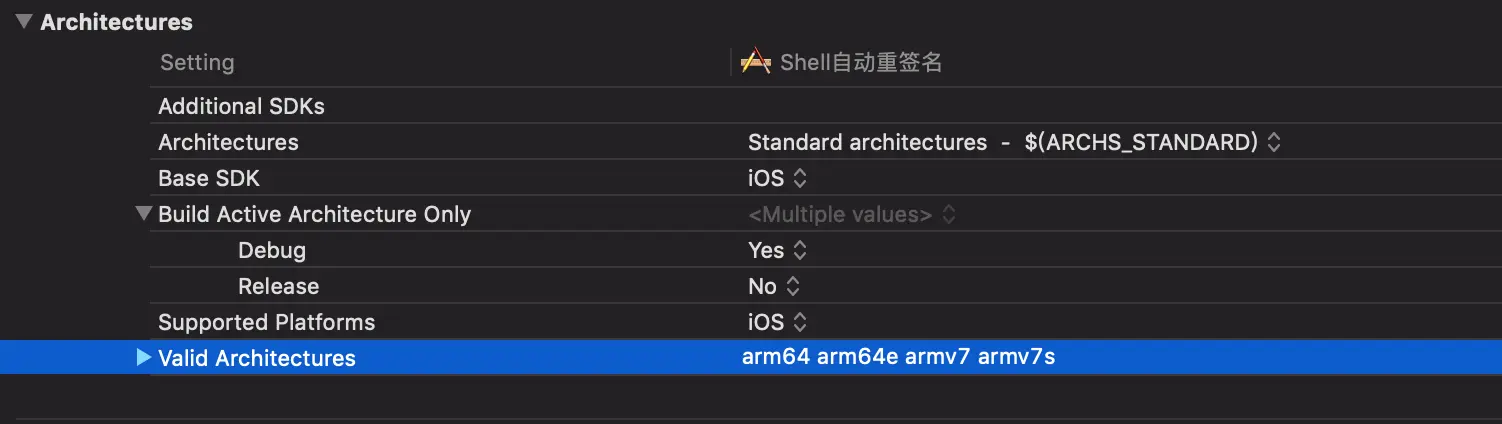
Task: Click the Shell自动重签名 column header text
Action: coord(861,62)
